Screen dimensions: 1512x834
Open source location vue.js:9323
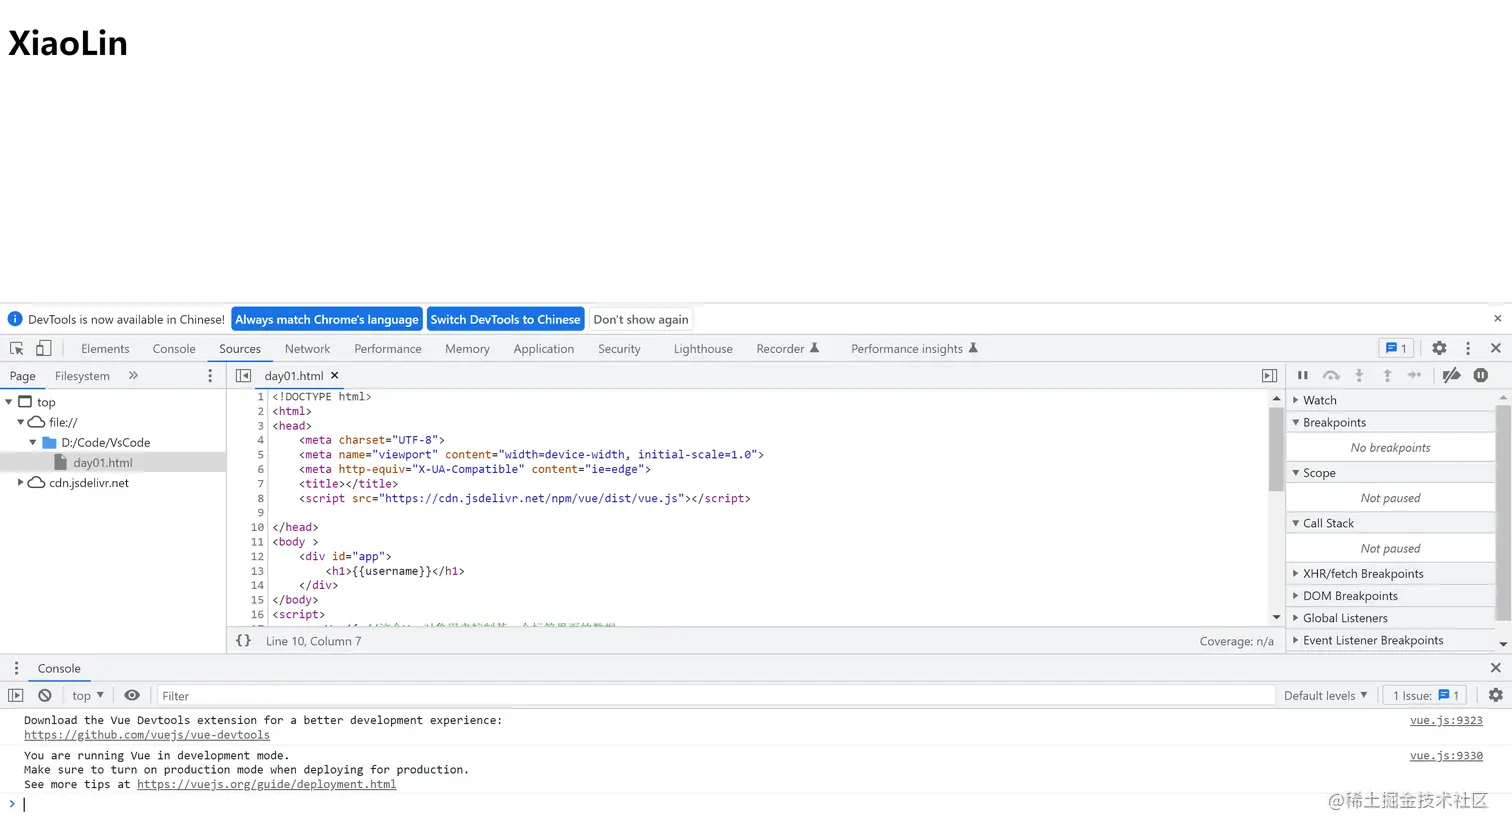pyautogui.click(x=1446, y=720)
